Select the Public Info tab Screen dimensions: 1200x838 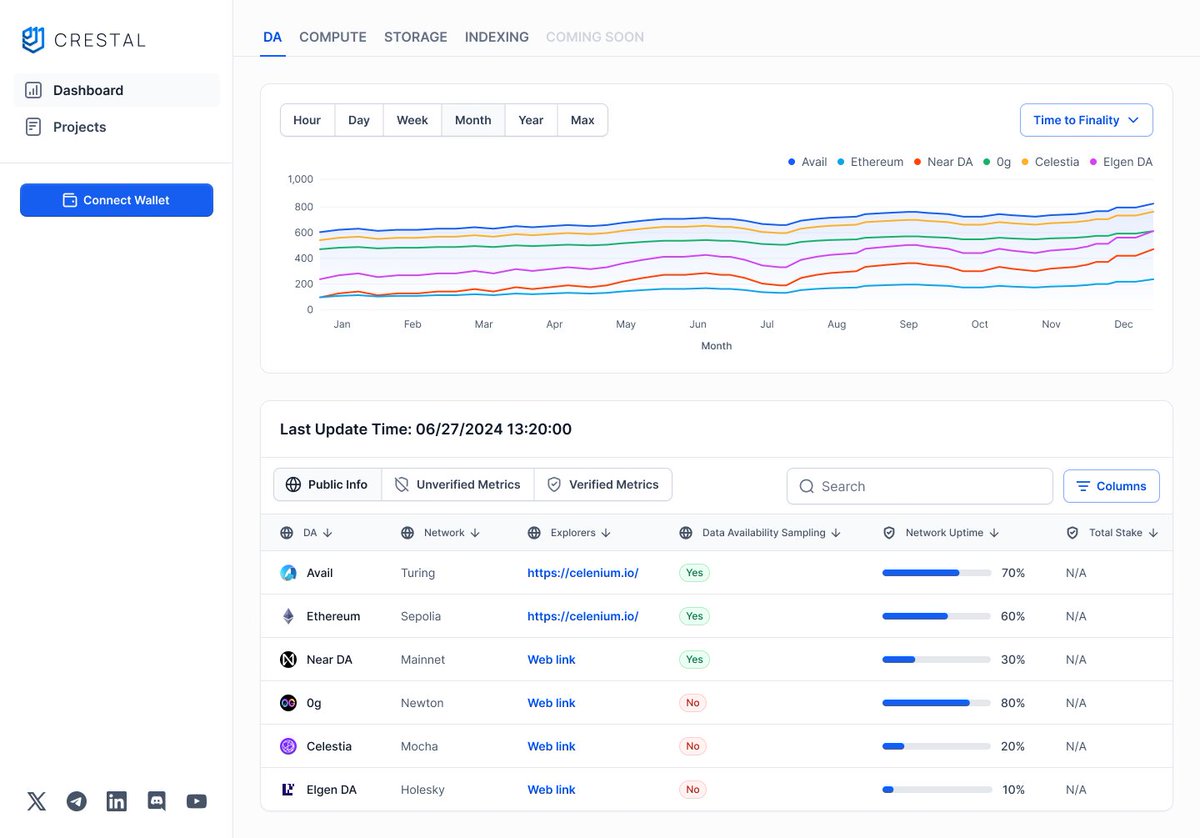pyautogui.click(x=327, y=485)
